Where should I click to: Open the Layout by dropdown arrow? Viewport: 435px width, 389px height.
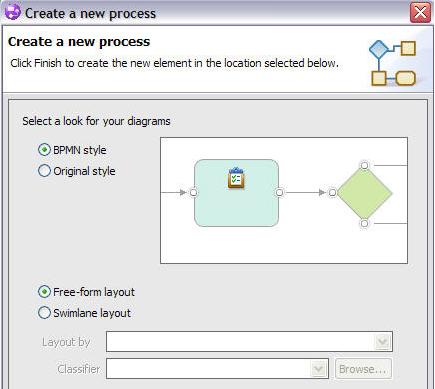(x=382, y=342)
